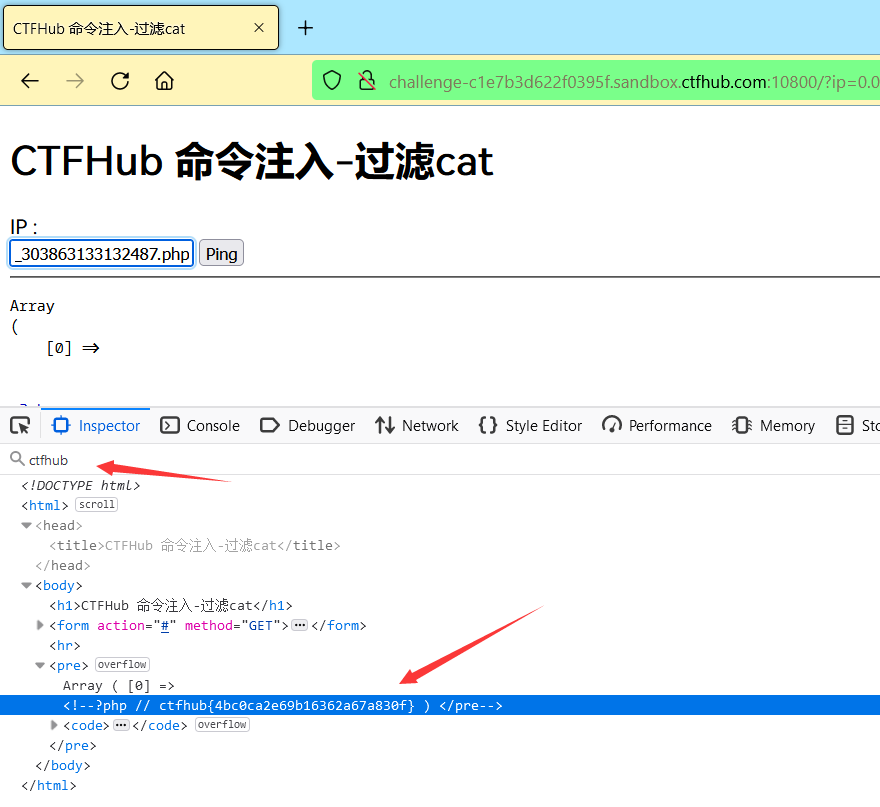Close the CTFHub 命令注入-过滤cat browser tab
Viewport: 880px width, 807px height.
(259, 28)
